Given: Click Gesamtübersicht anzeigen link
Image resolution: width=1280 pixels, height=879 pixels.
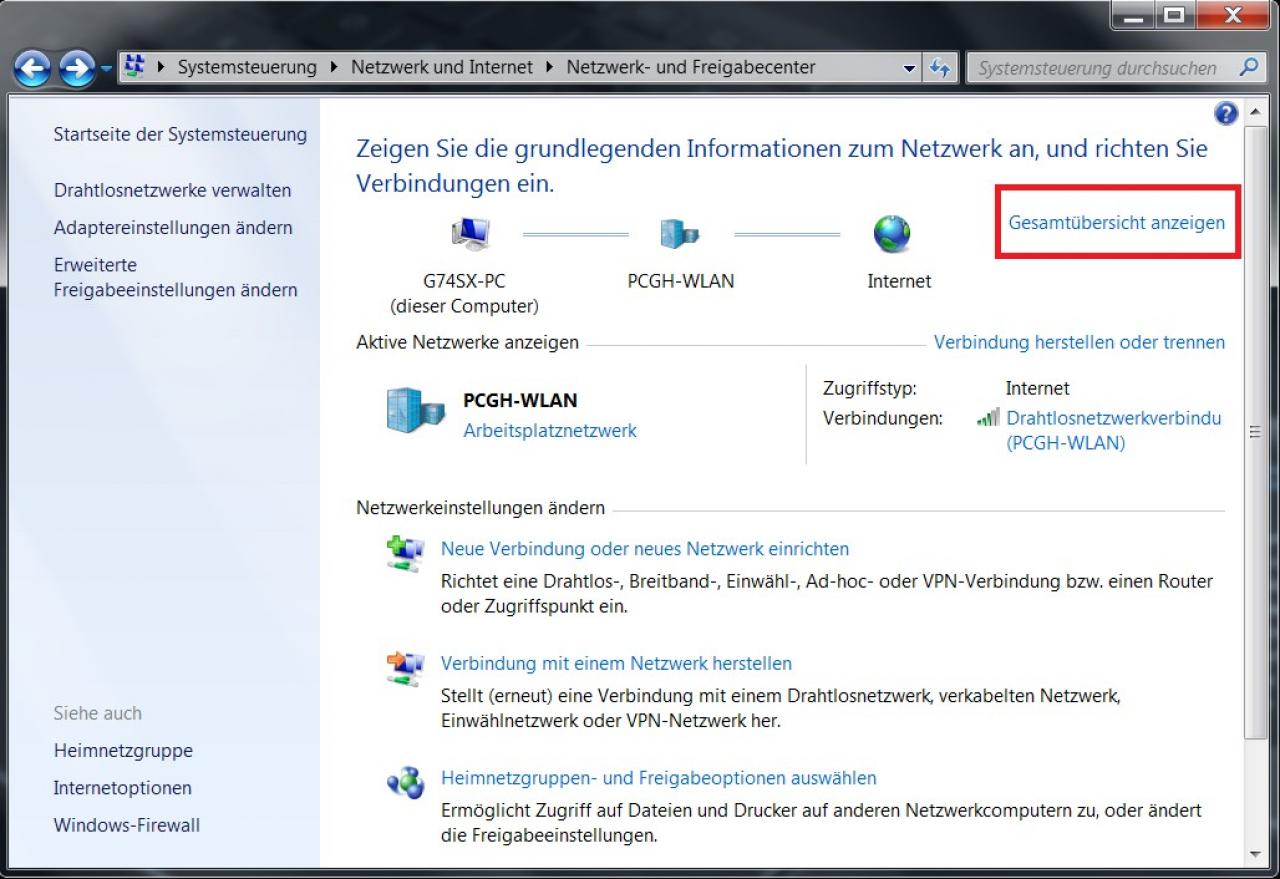Looking at the screenshot, I should click(1116, 223).
